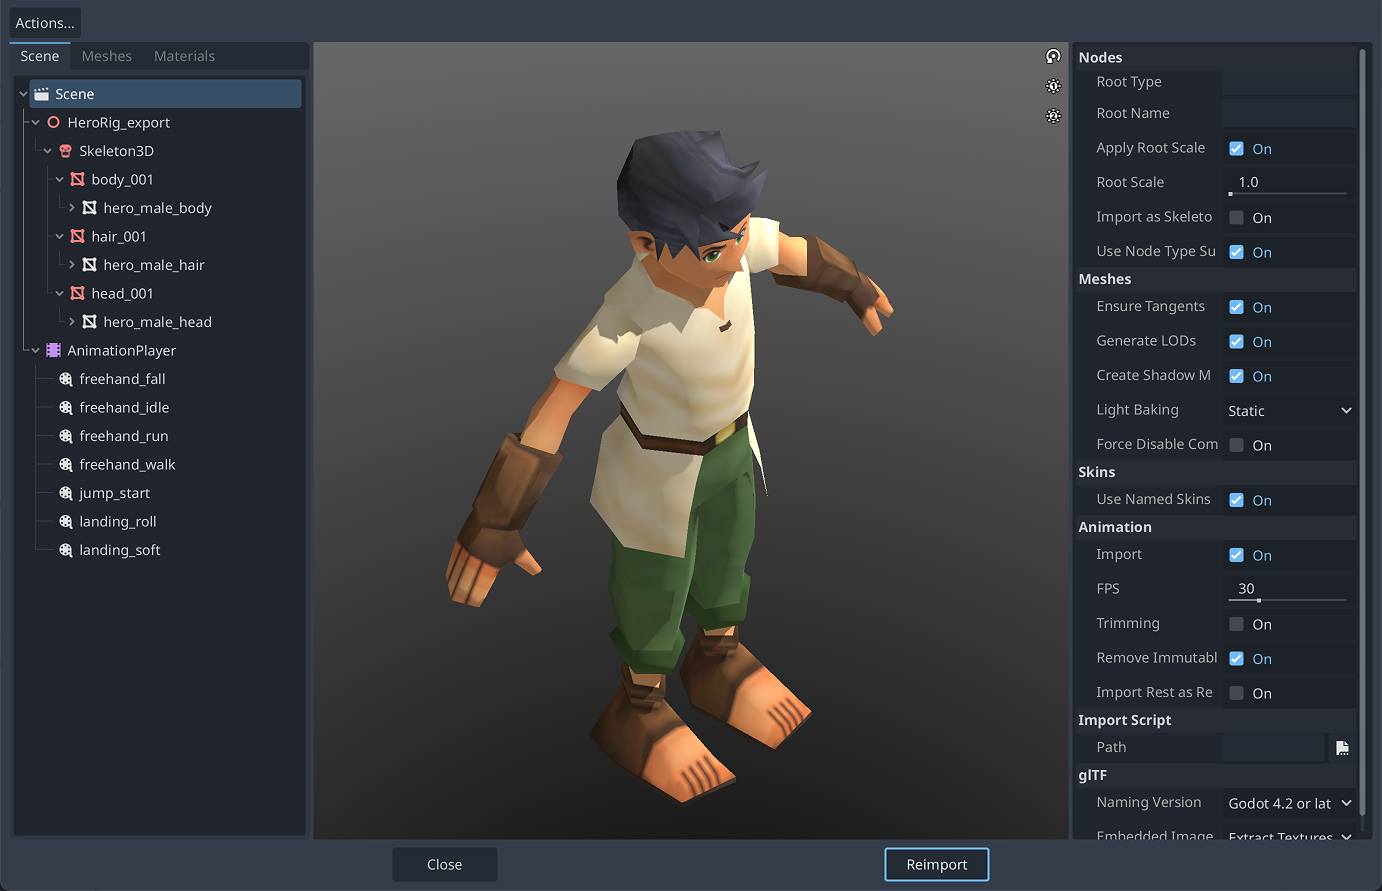Viewport: 1382px width, 891px height.
Task: Switch to the Materials tab
Action: (184, 56)
